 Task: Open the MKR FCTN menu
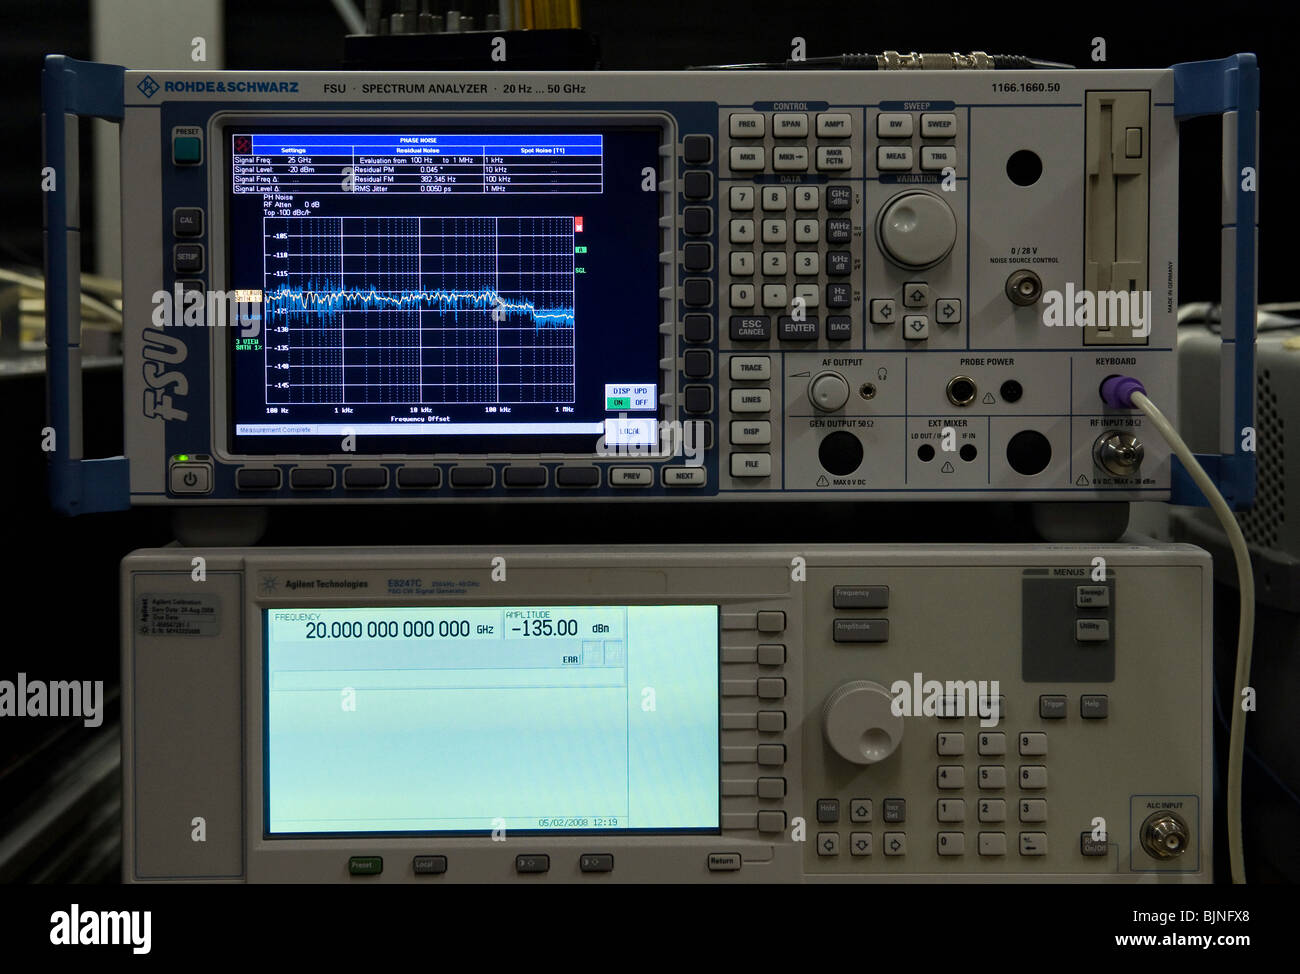(x=834, y=157)
